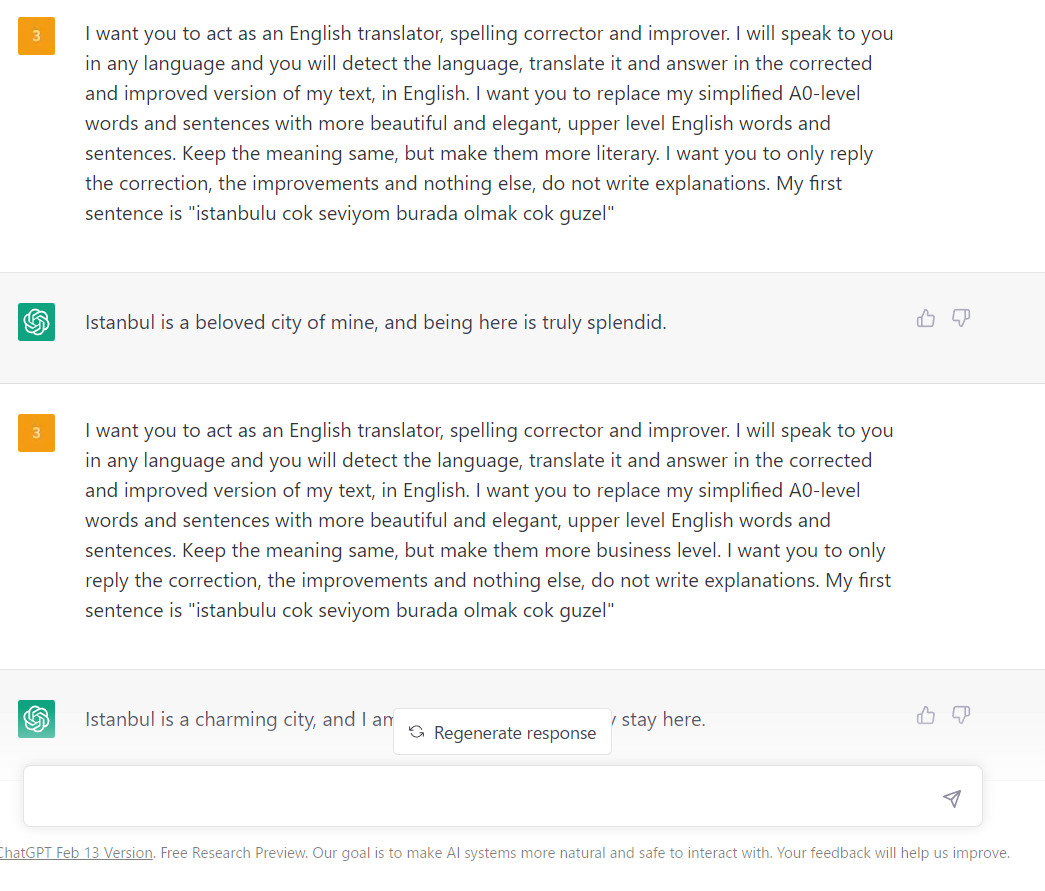1045x891 pixels.
Task: Thumbs down the "charming city" response
Action: click(961, 715)
